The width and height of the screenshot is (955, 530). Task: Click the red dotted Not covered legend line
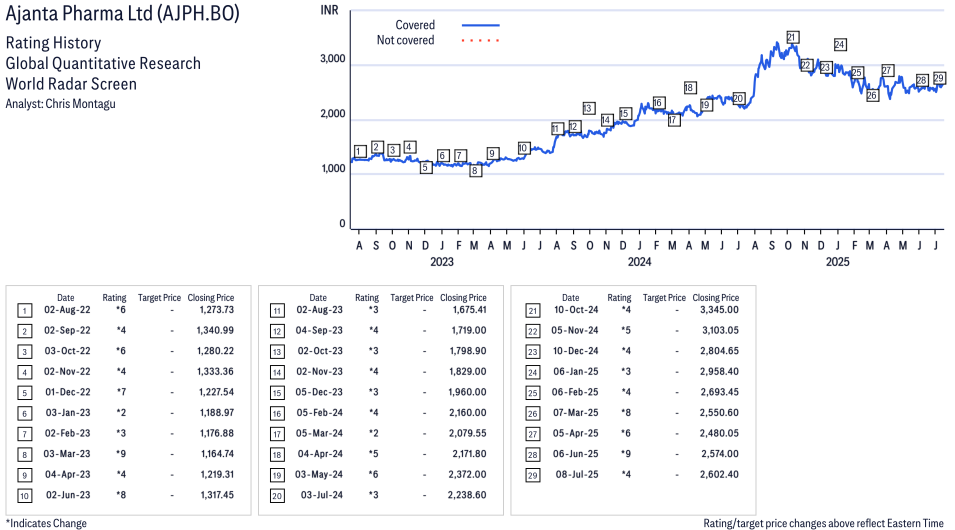481,40
